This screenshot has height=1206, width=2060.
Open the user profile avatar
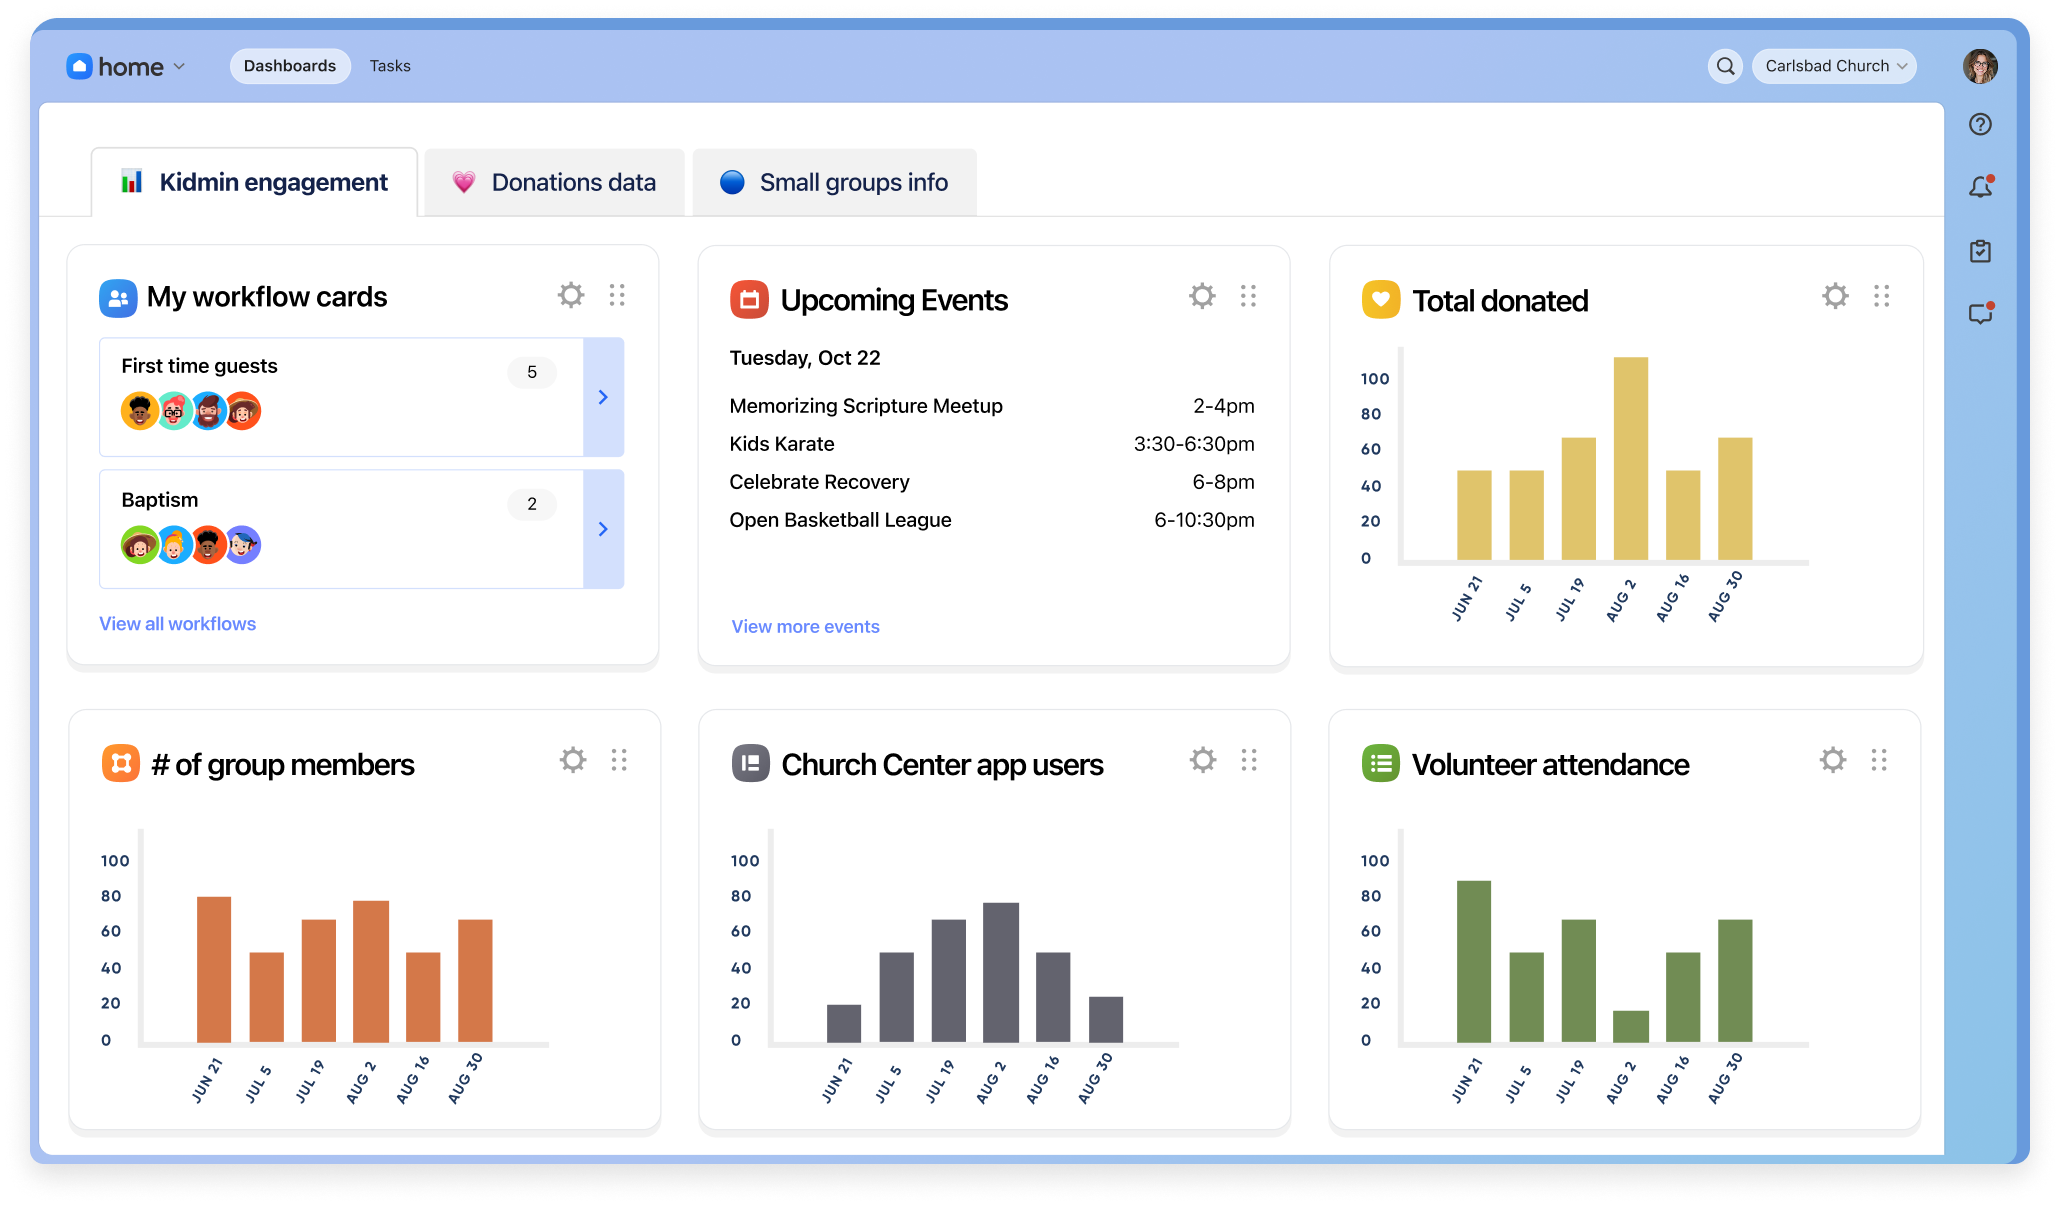[x=1979, y=66]
